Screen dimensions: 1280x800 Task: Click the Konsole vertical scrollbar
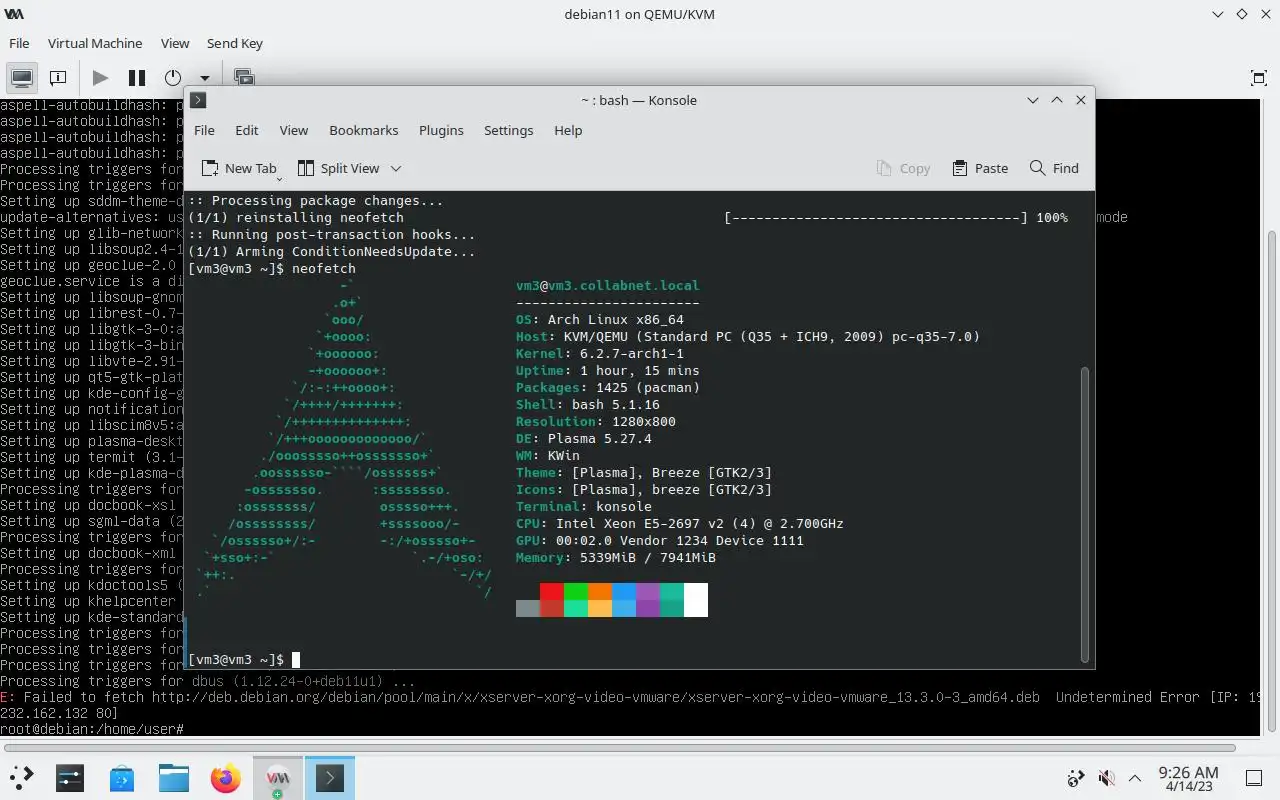click(x=1085, y=514)
